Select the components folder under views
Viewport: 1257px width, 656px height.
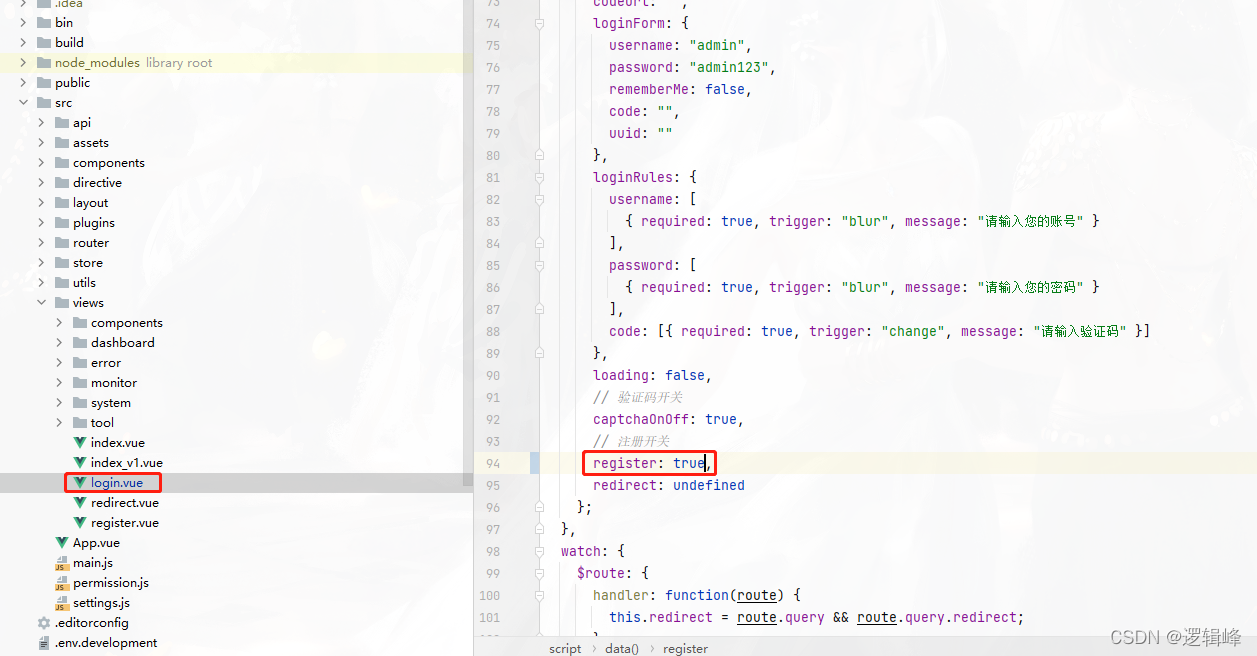(x=127, y=322)
